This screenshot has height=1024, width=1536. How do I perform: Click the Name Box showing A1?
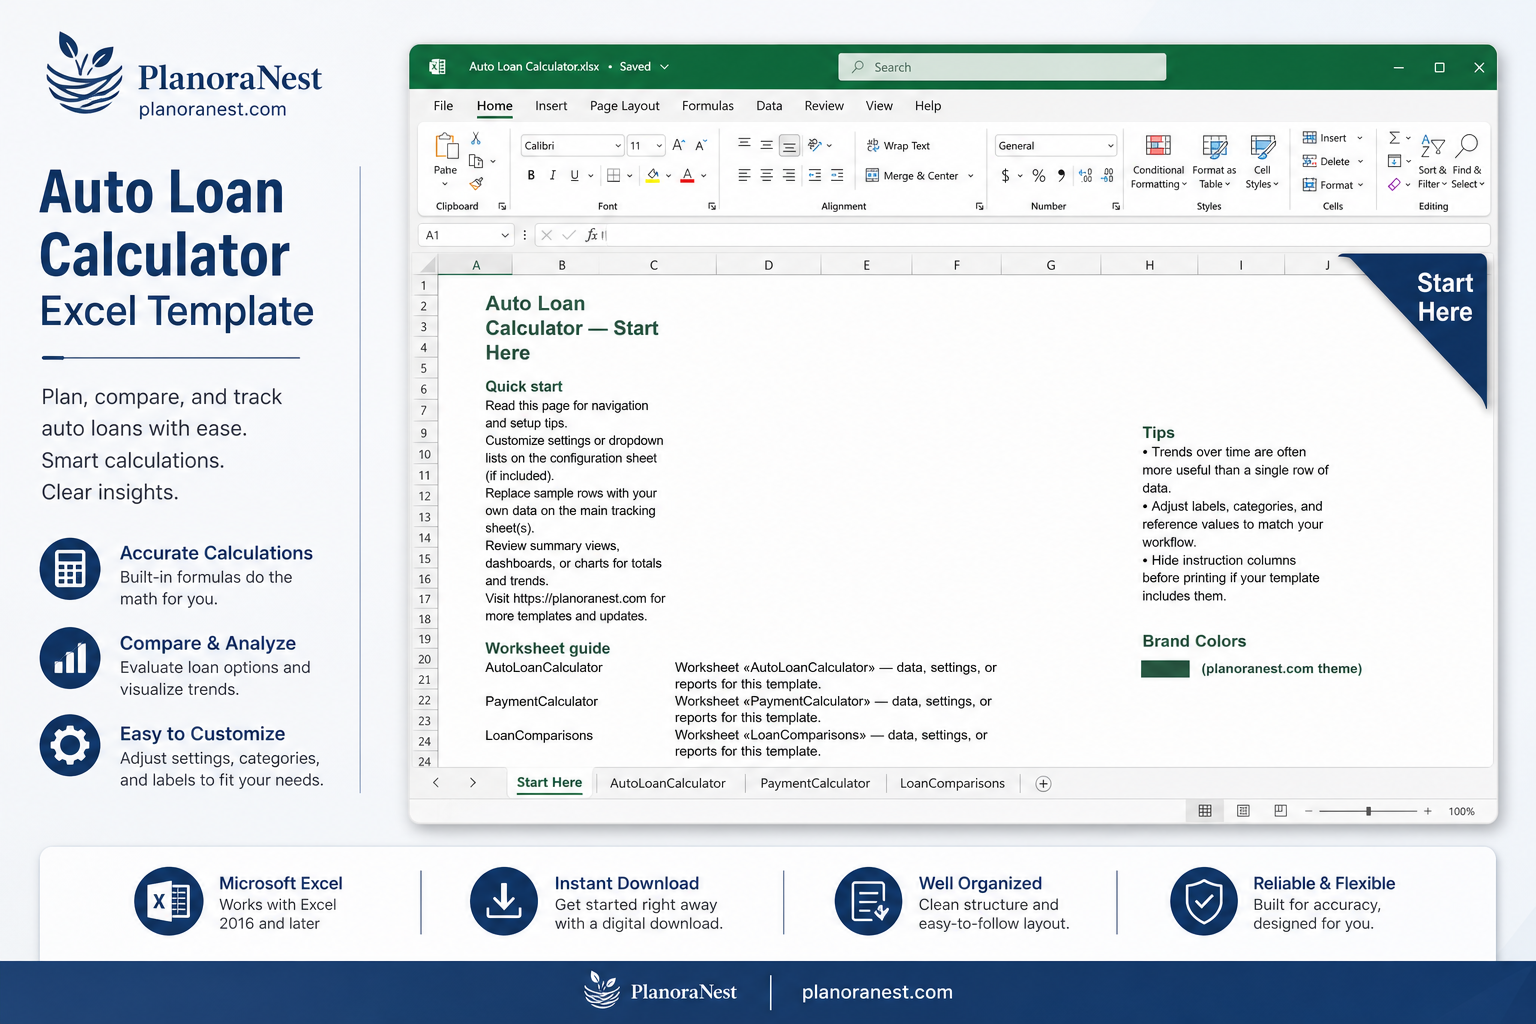pyautogui.click(x=464, y=235)
